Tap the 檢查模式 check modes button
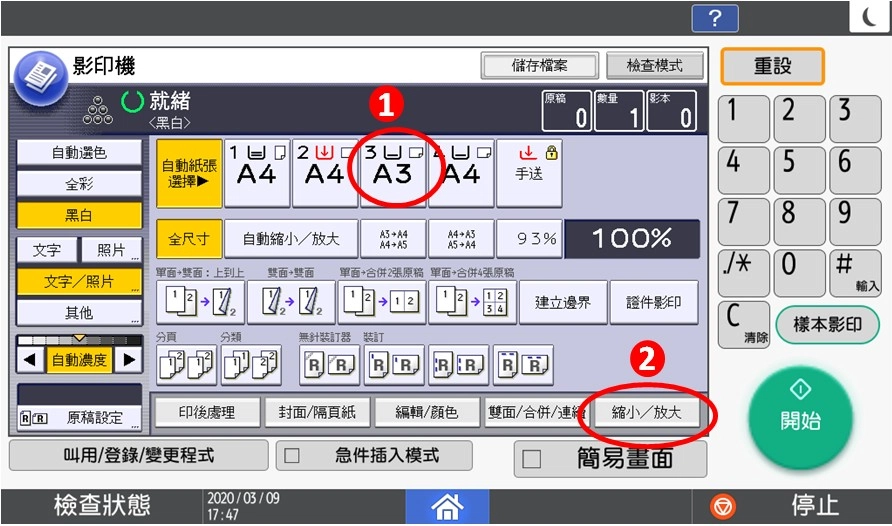 [x=655, y=65]
